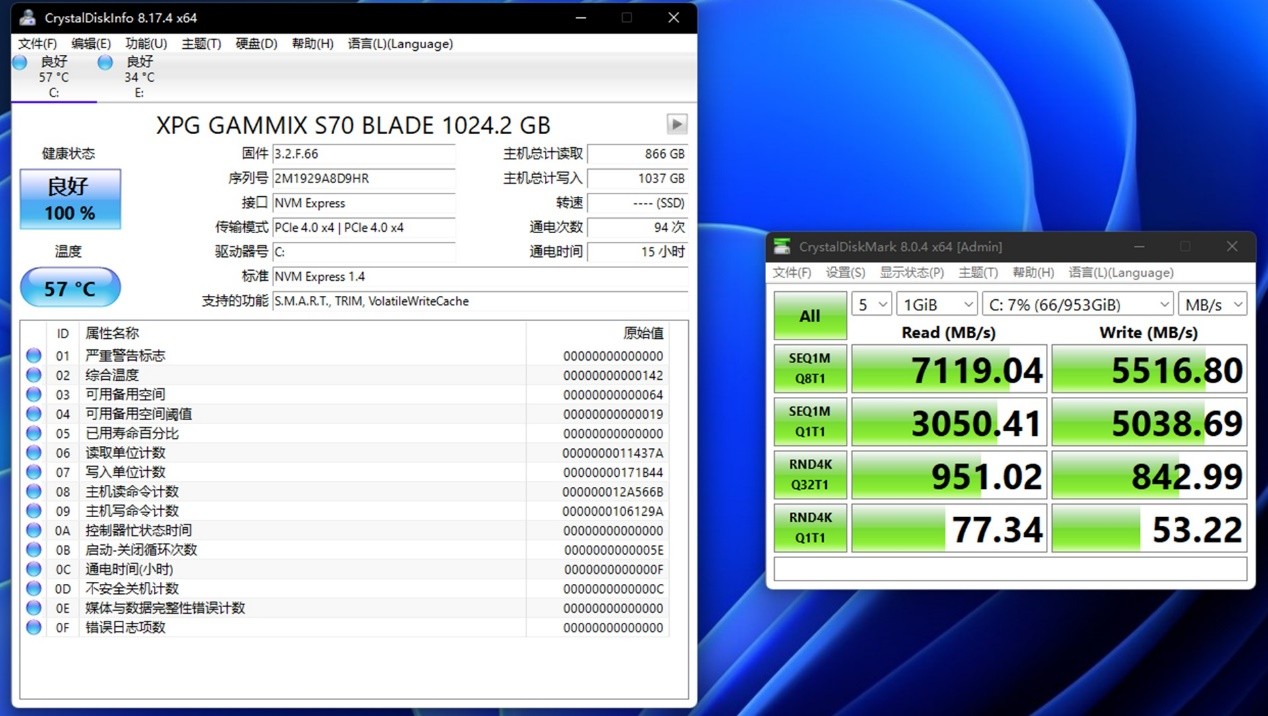Click the serial number field 2M1929A8D9HR
The height and width of the screenshot is (716, 1268).
coord(364,178)
